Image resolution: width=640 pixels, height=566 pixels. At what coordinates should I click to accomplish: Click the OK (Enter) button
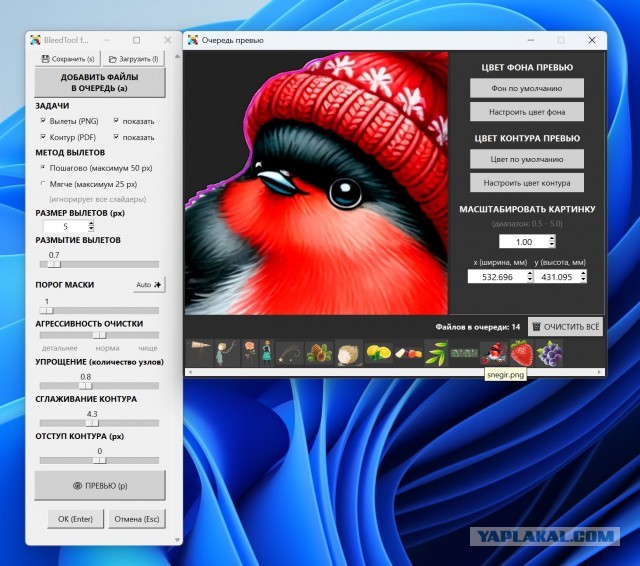(x=76, y=519)
